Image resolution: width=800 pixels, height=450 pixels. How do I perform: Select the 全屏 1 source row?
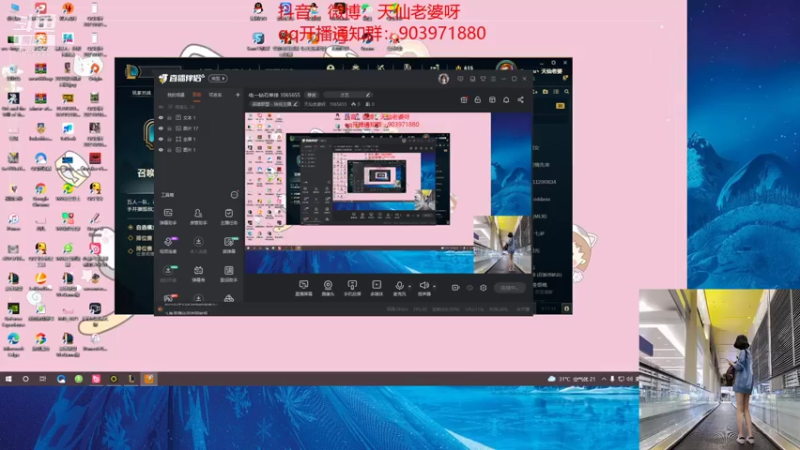pyautogui.click(x=199, y=139)
